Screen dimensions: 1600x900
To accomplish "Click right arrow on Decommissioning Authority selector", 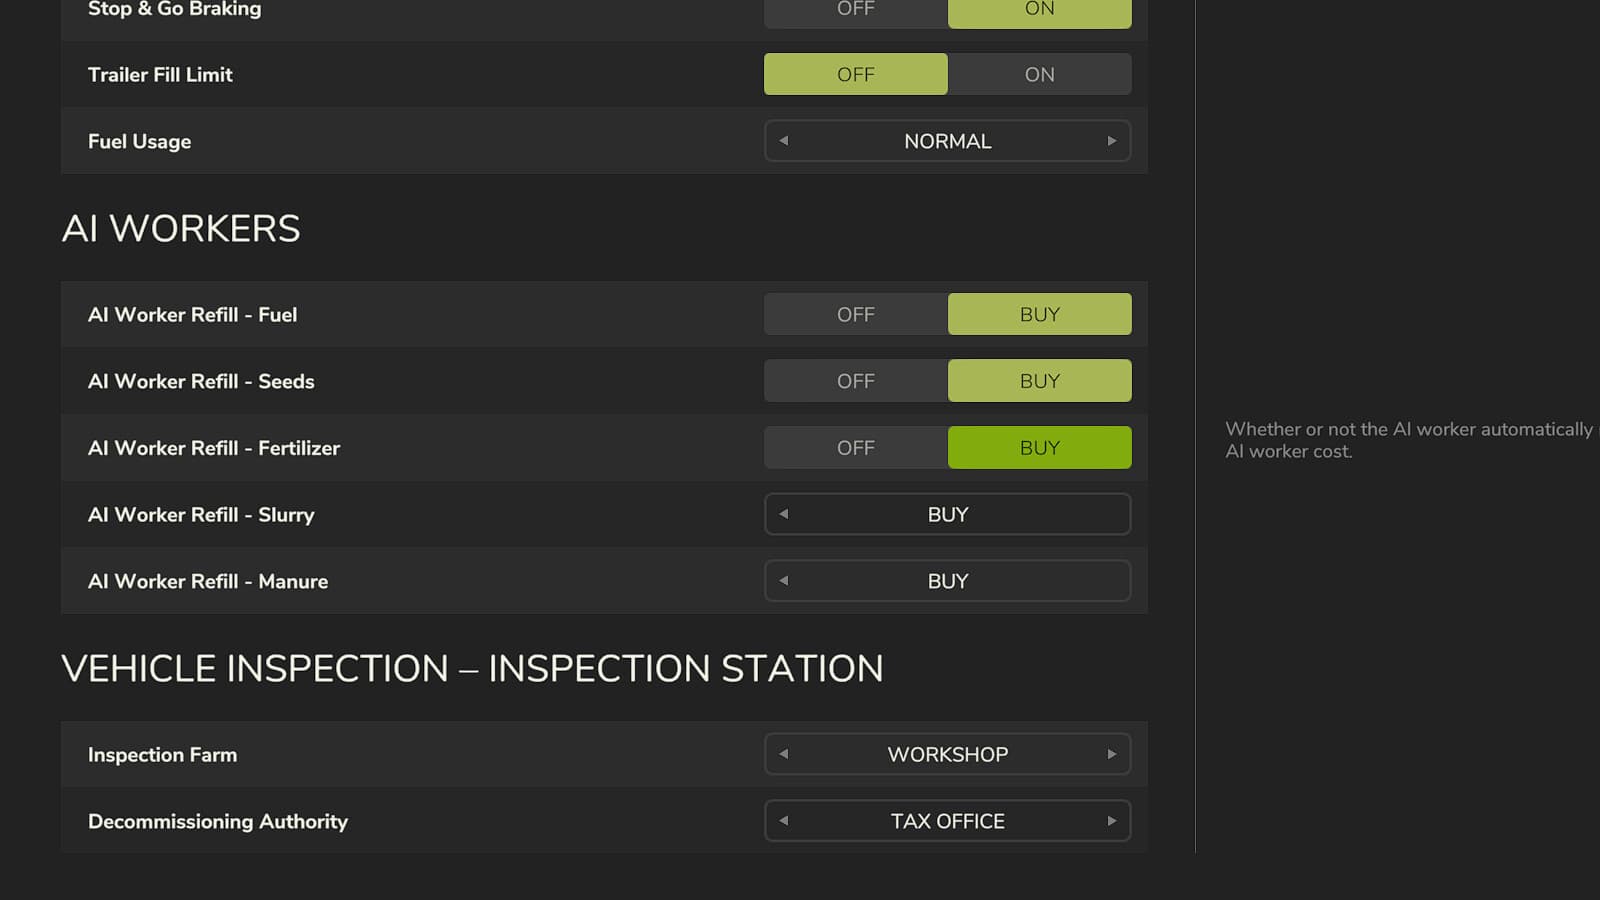I will [x=1111, y=821].
